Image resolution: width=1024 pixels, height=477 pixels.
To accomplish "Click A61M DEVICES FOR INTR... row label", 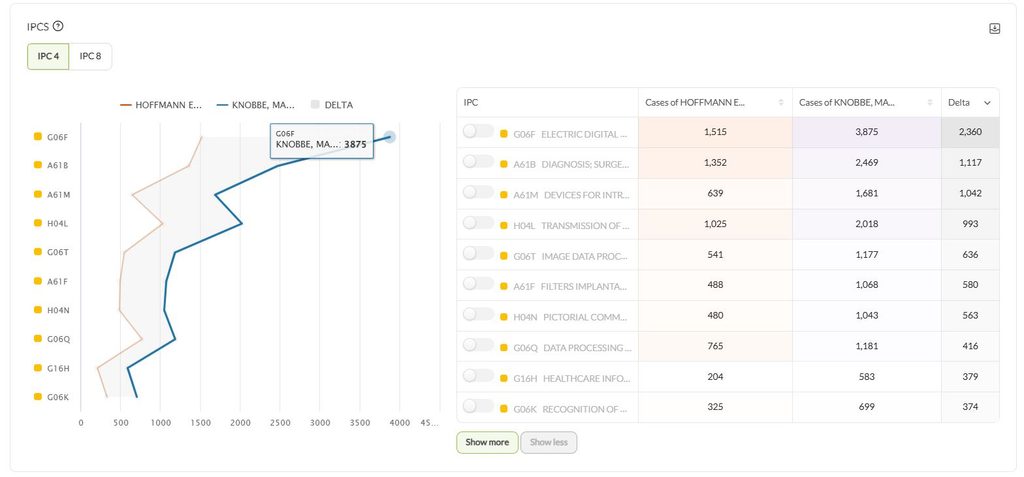I will 572,195.
